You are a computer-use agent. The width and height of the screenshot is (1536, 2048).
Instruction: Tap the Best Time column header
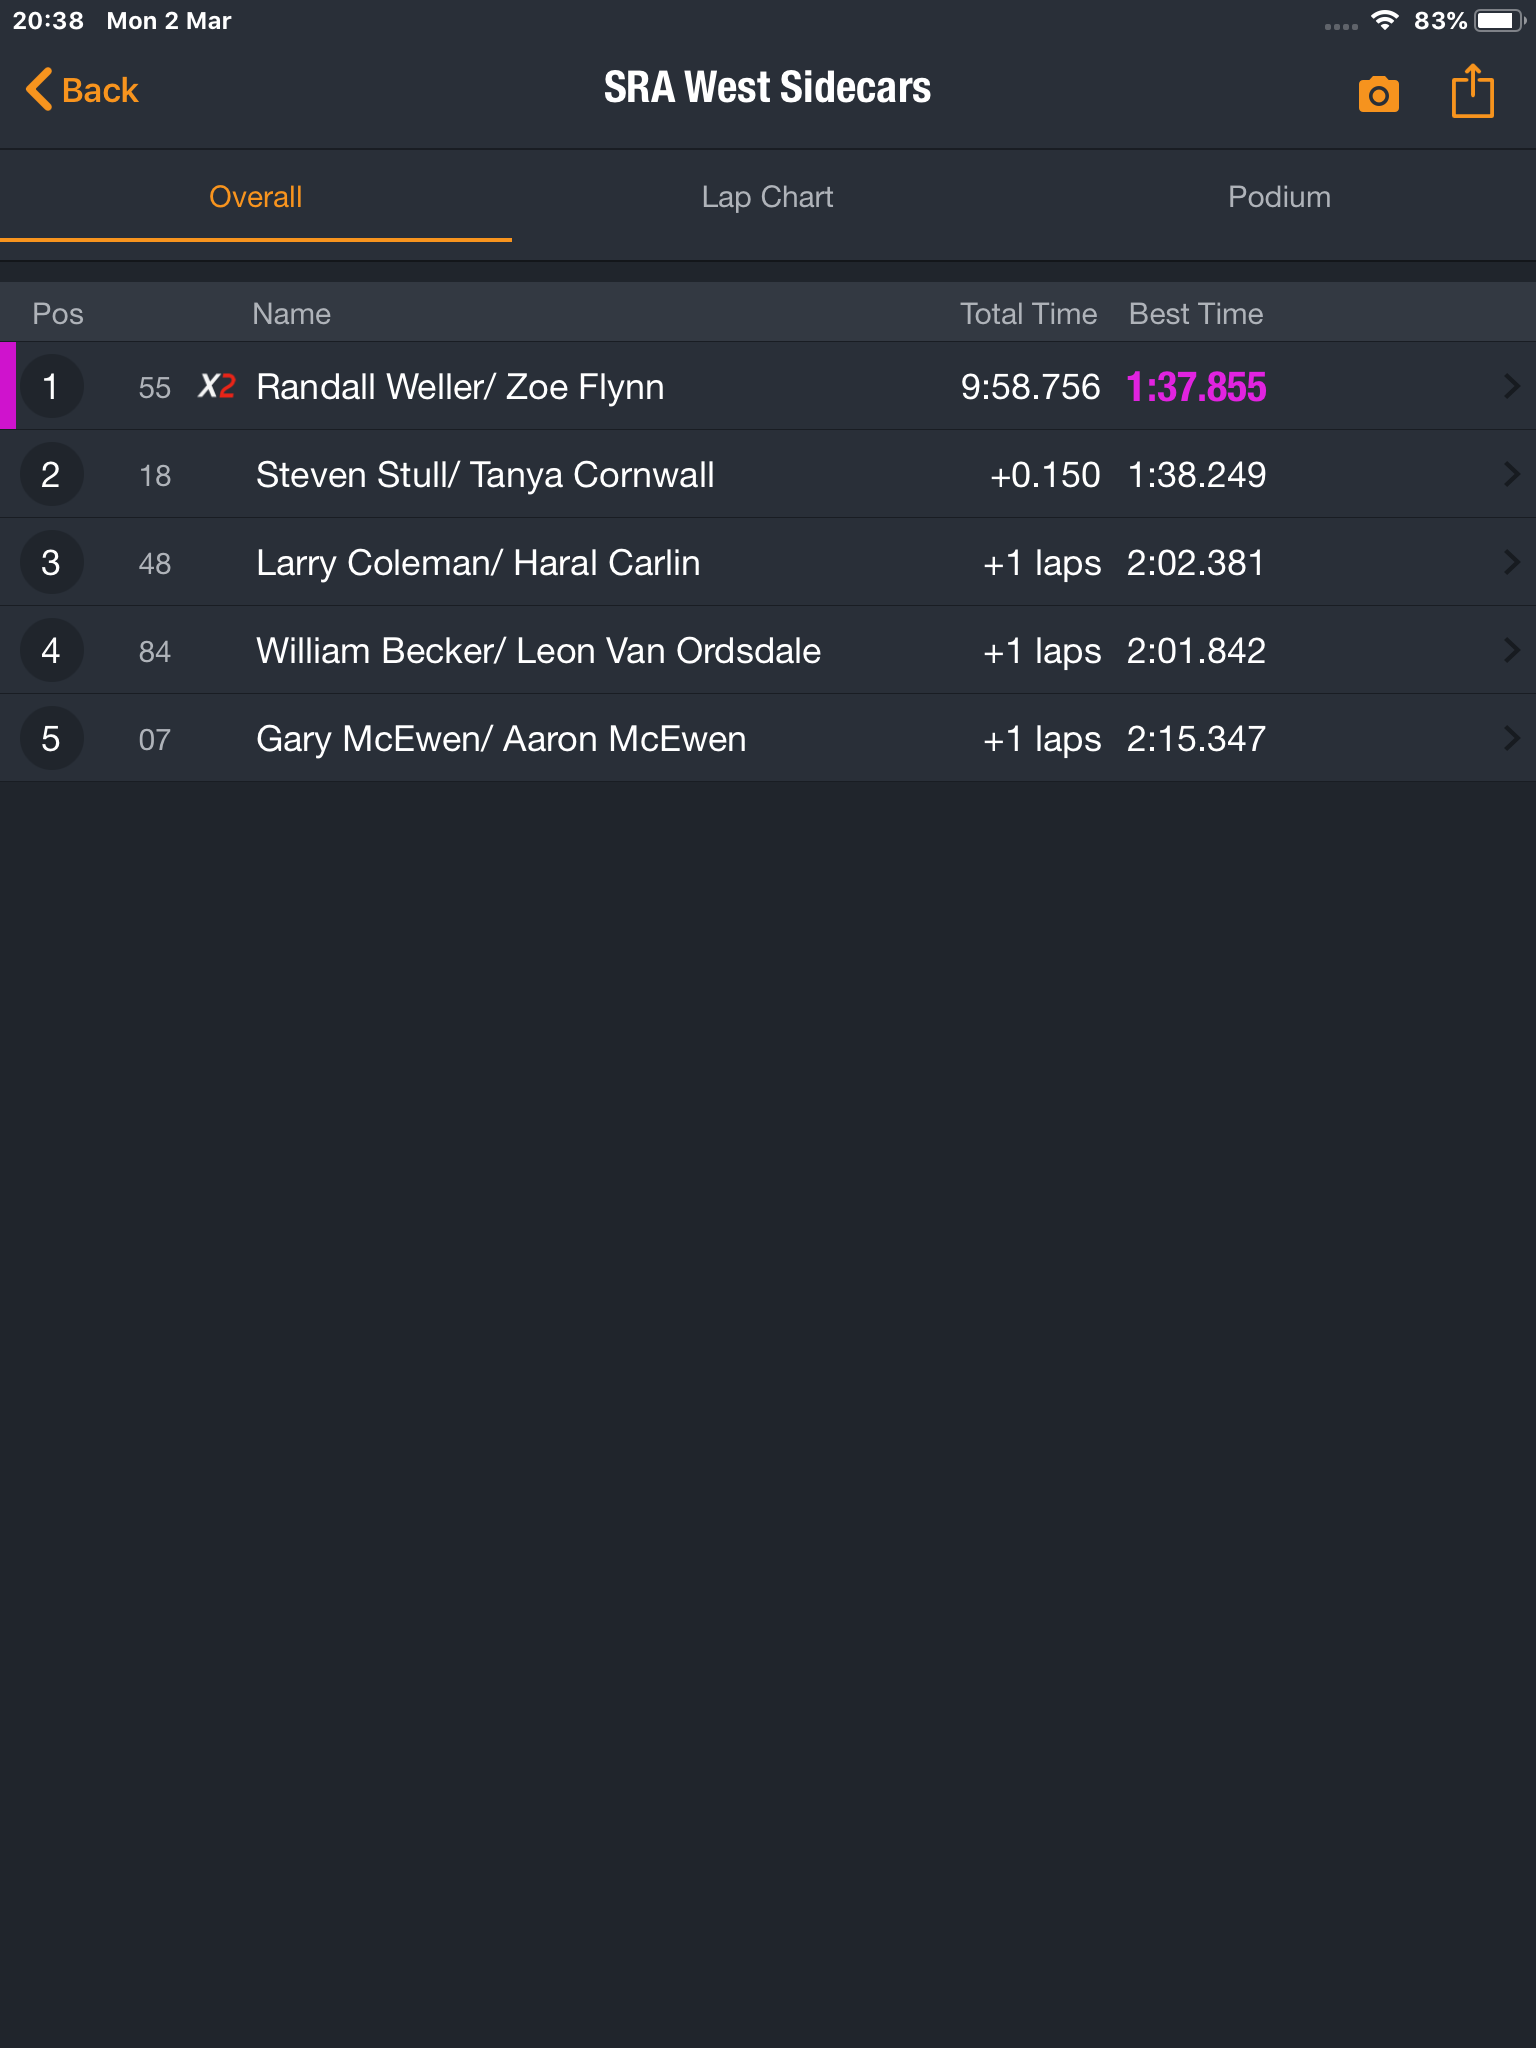tap(1196, 314)
